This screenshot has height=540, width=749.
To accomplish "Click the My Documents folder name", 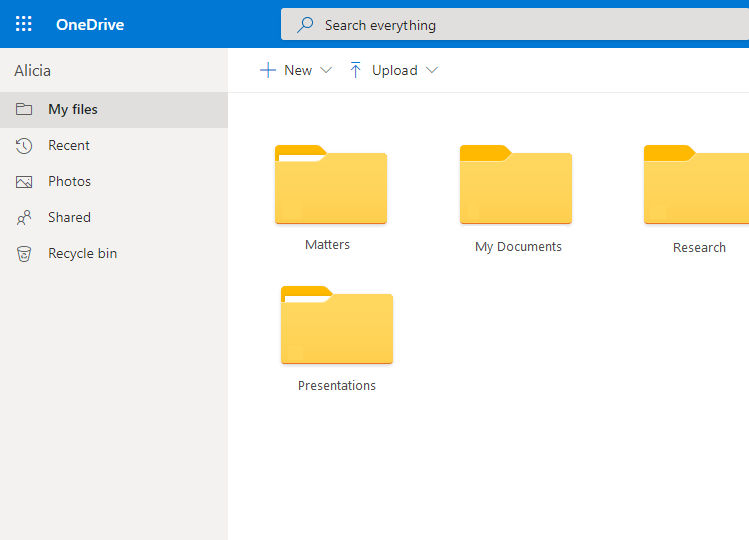I will click(x=518, y=247).
